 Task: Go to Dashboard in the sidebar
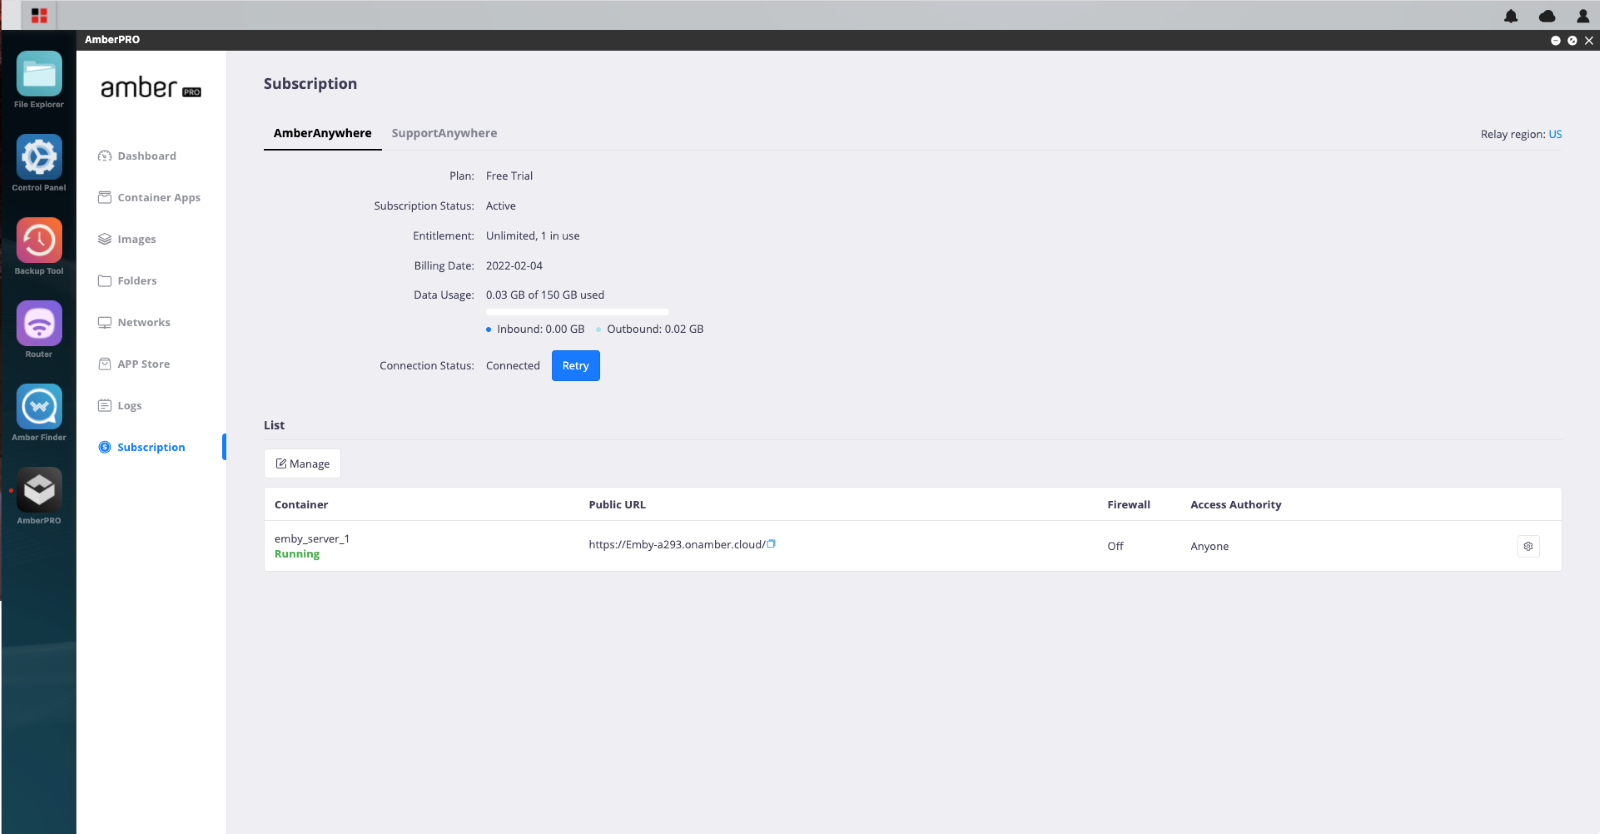click(x=137, y=156)
